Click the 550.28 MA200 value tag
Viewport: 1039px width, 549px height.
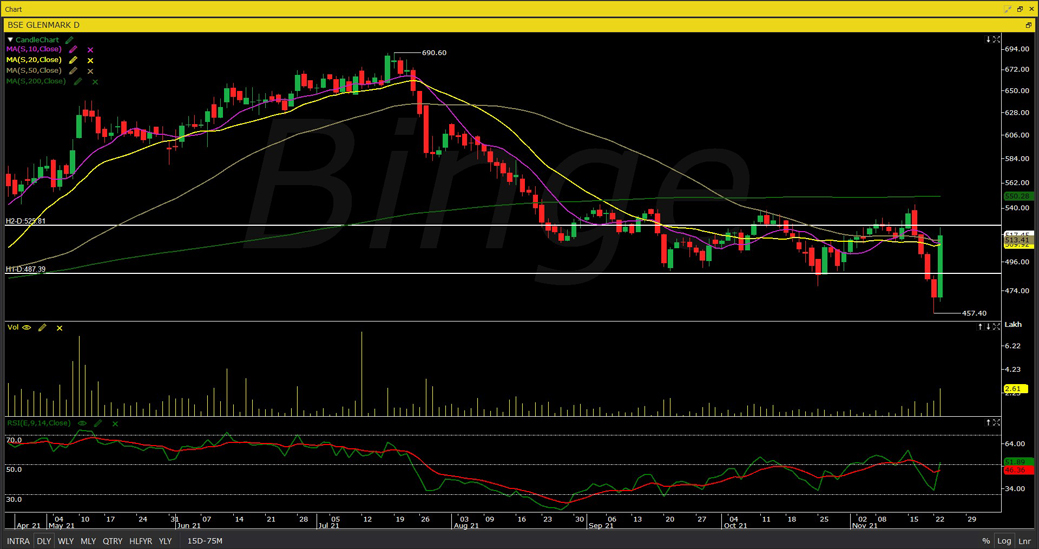(1016, 196)
